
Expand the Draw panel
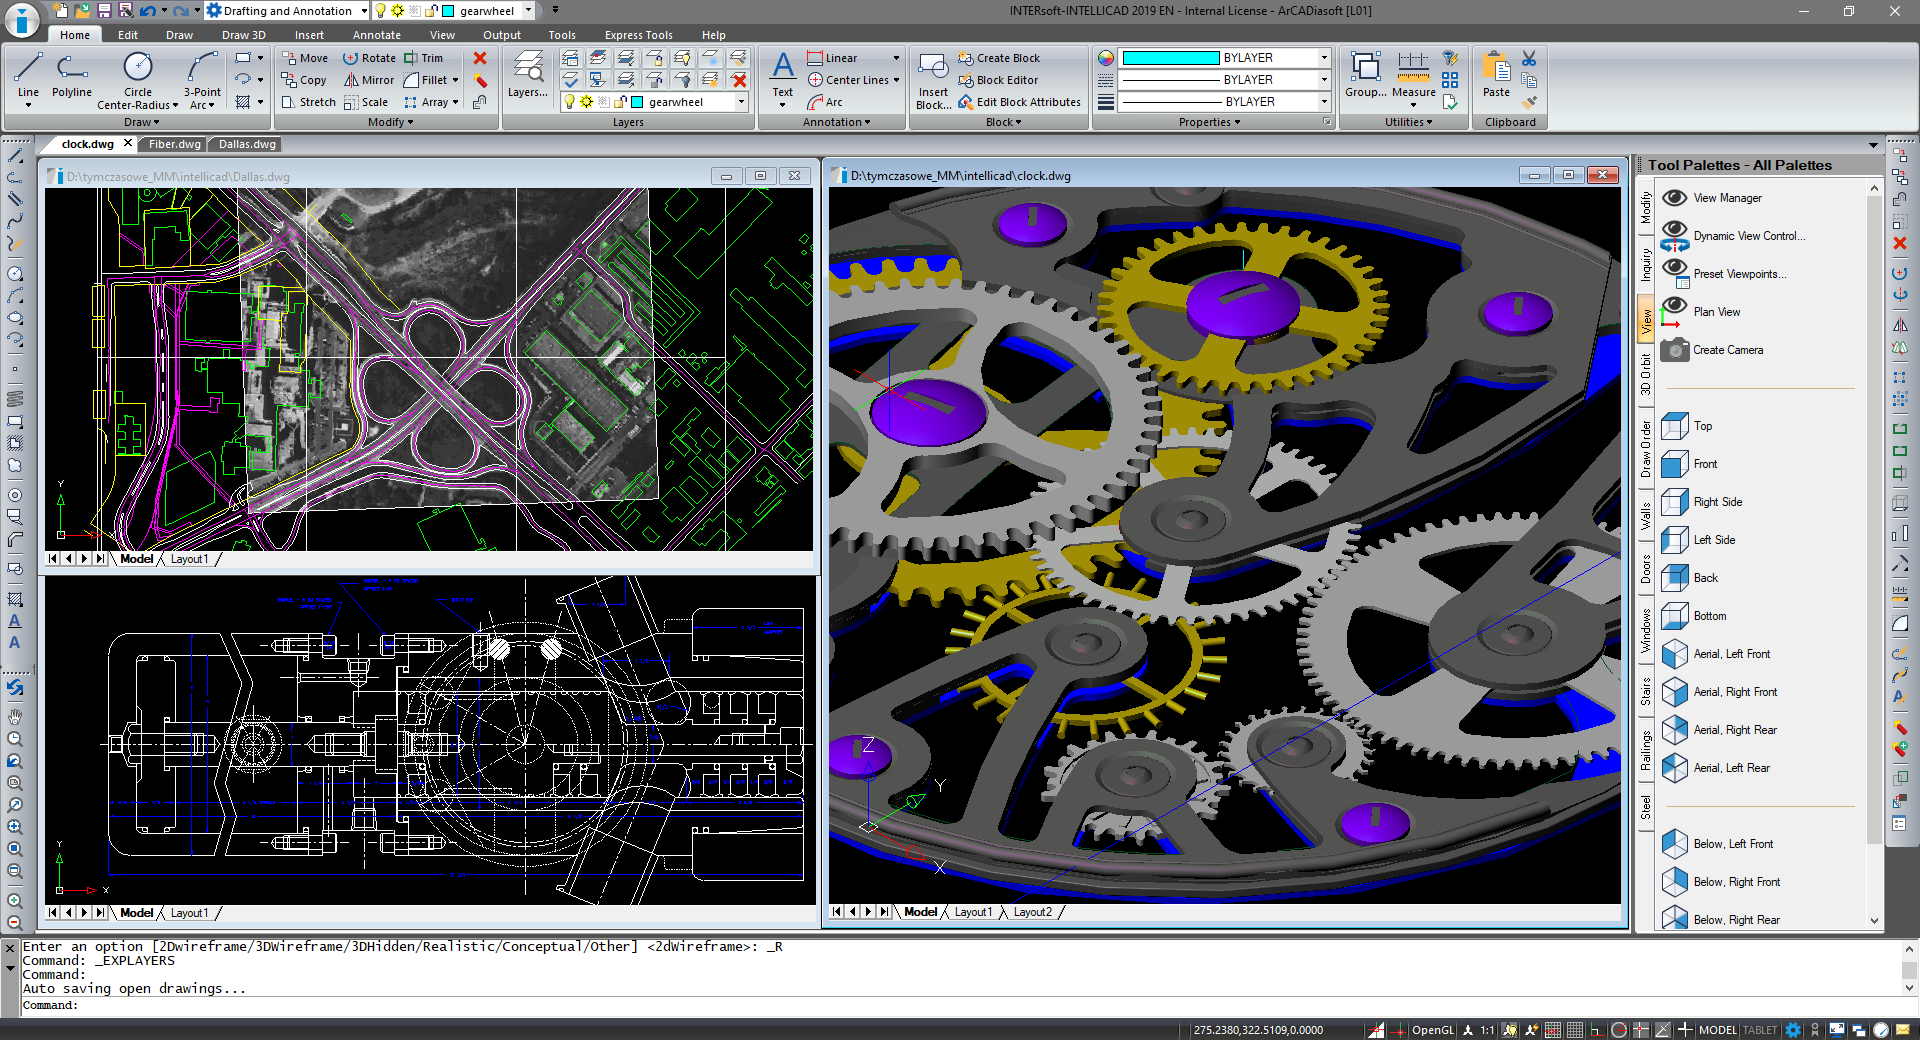click(142, 122)
